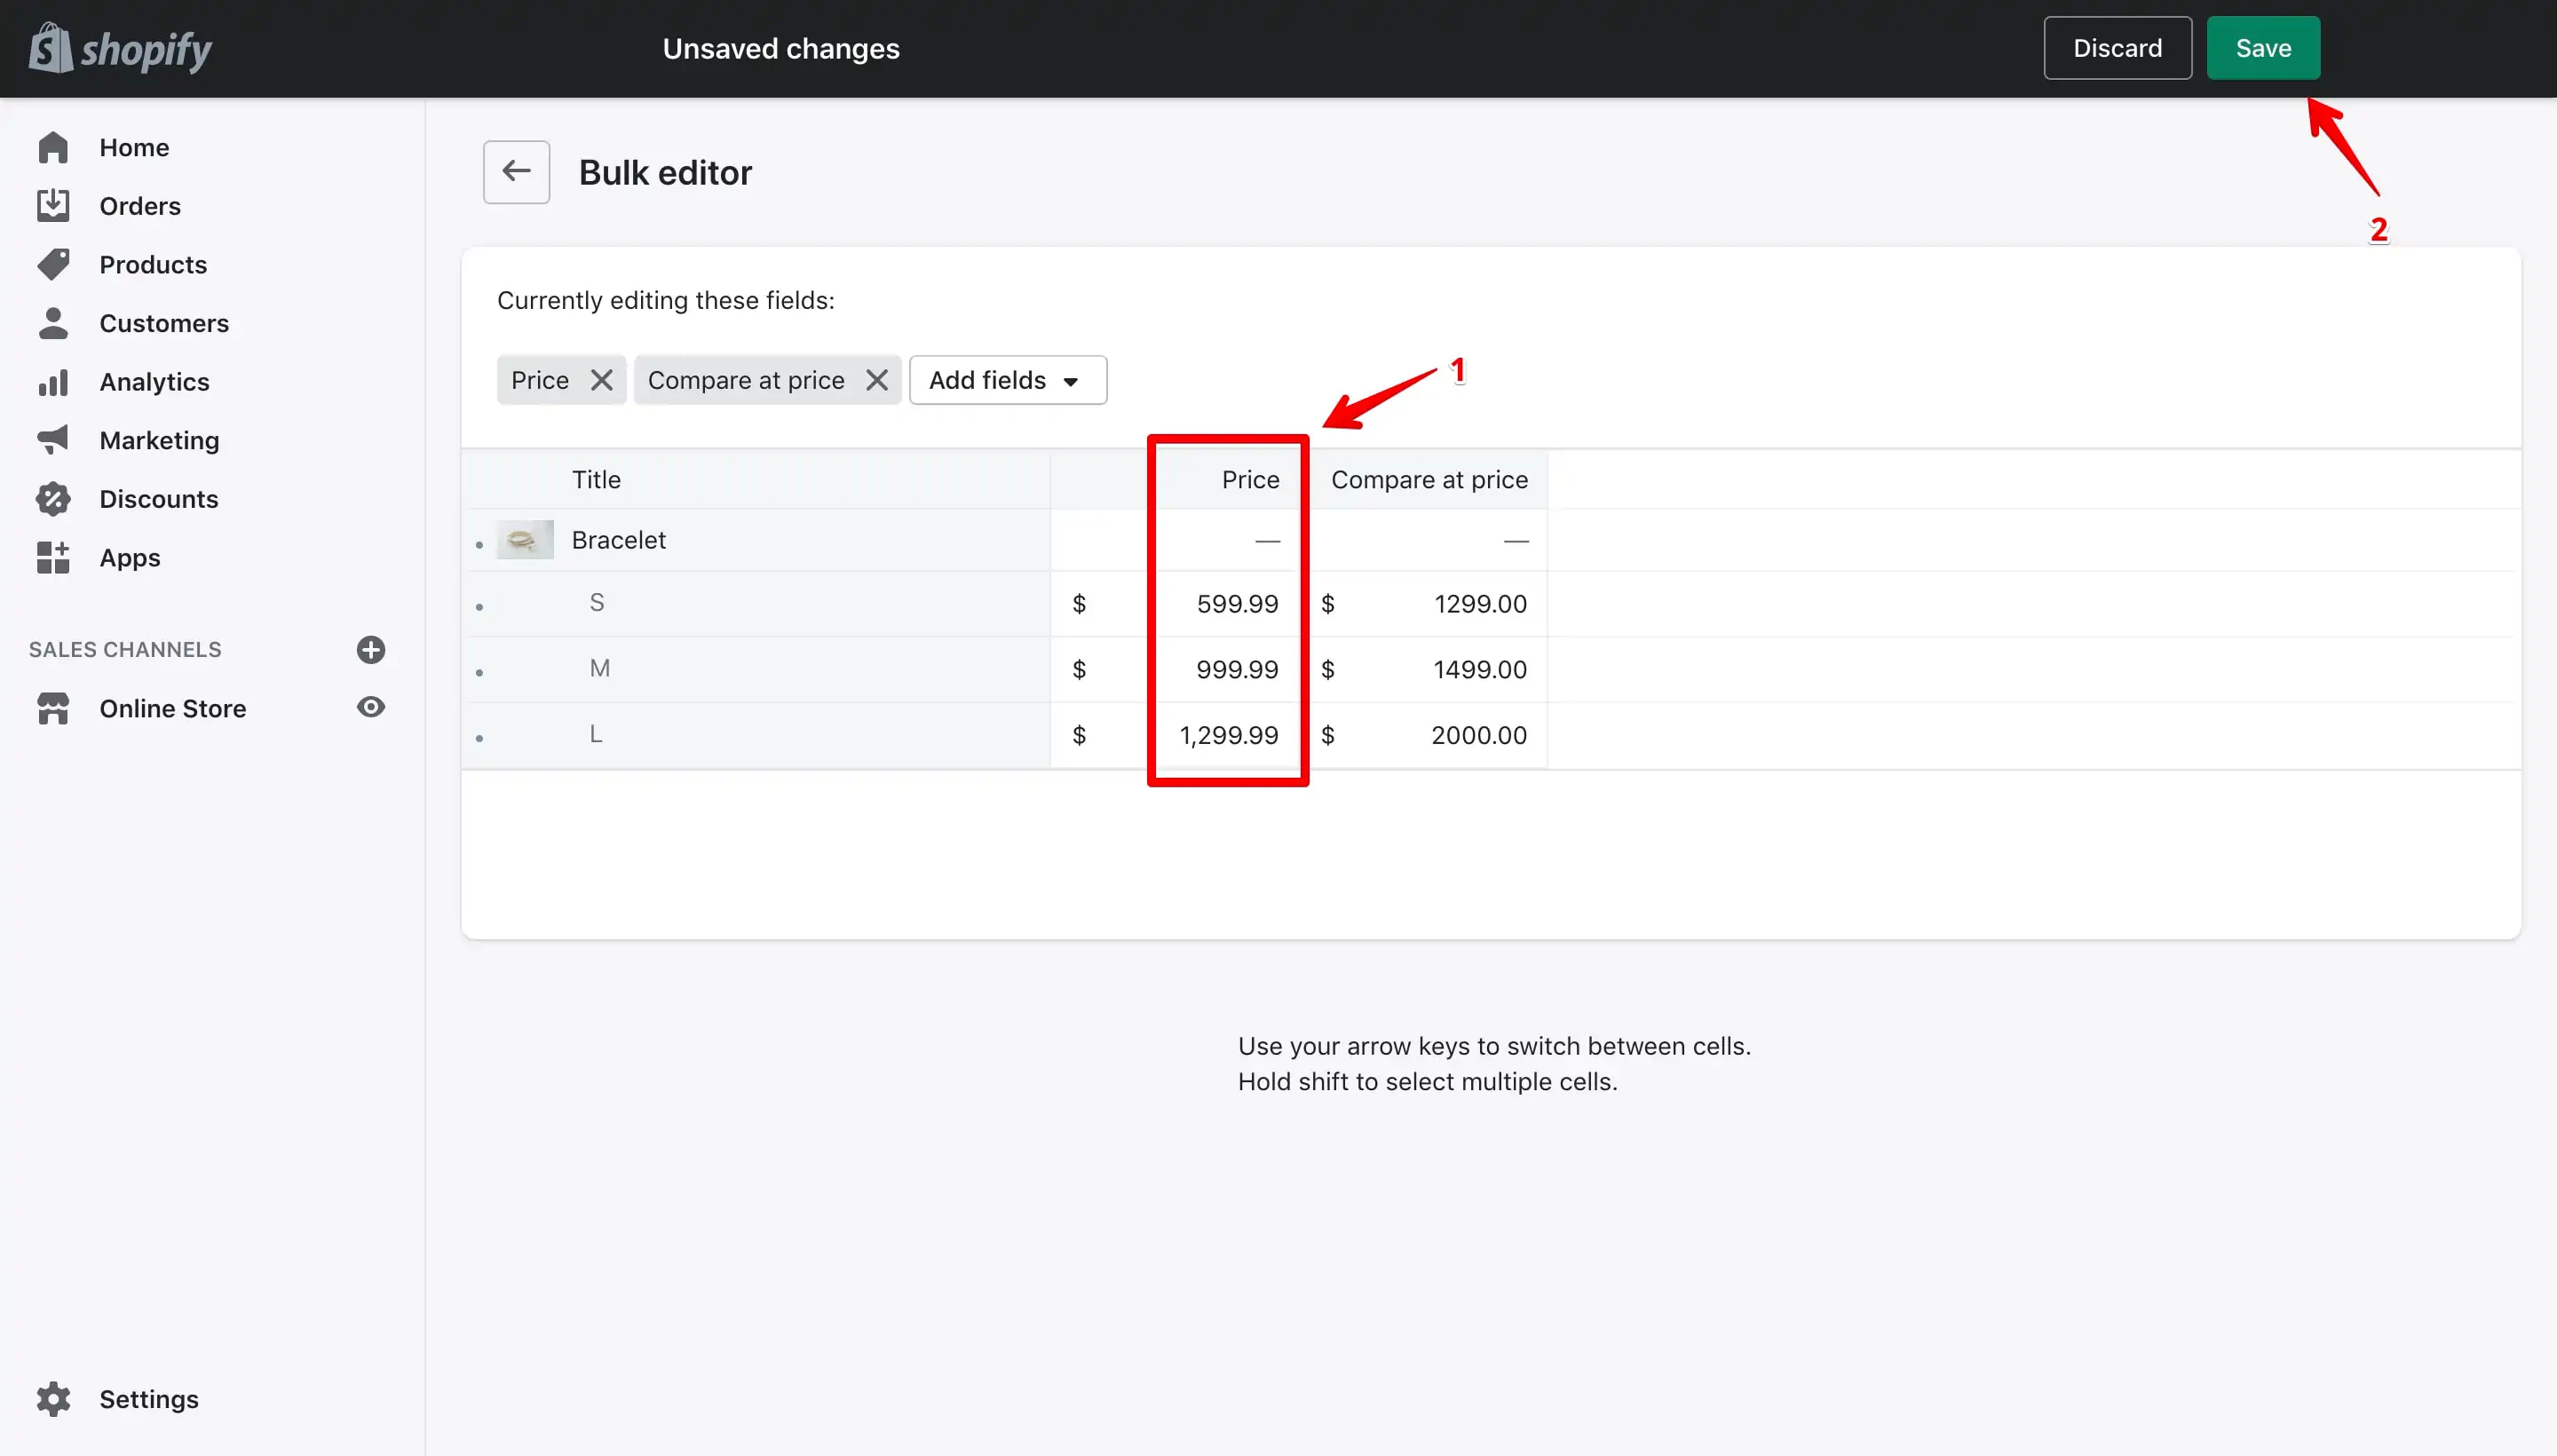This screenshot has width=2557, height=1456.
Task: Open Settings at sidebar bottom
Action: click(149, 1400)
